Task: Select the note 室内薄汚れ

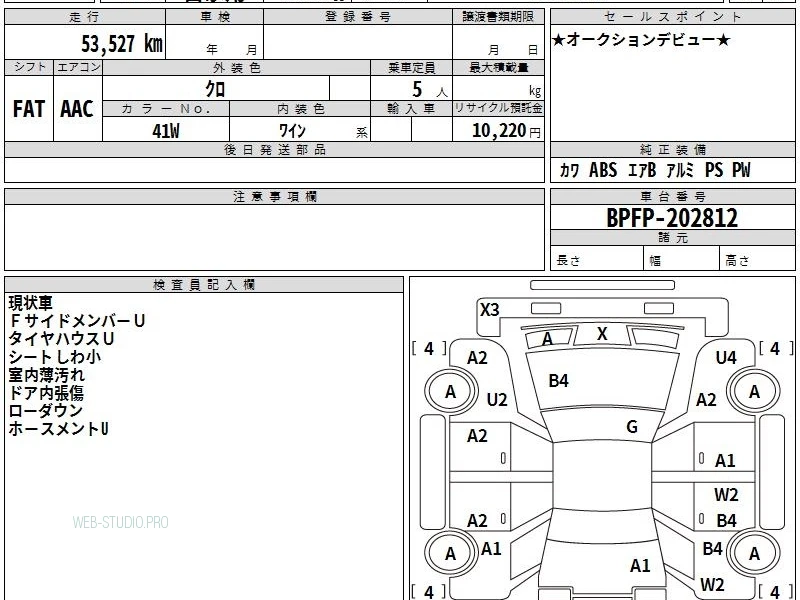Action: point(46,375)
